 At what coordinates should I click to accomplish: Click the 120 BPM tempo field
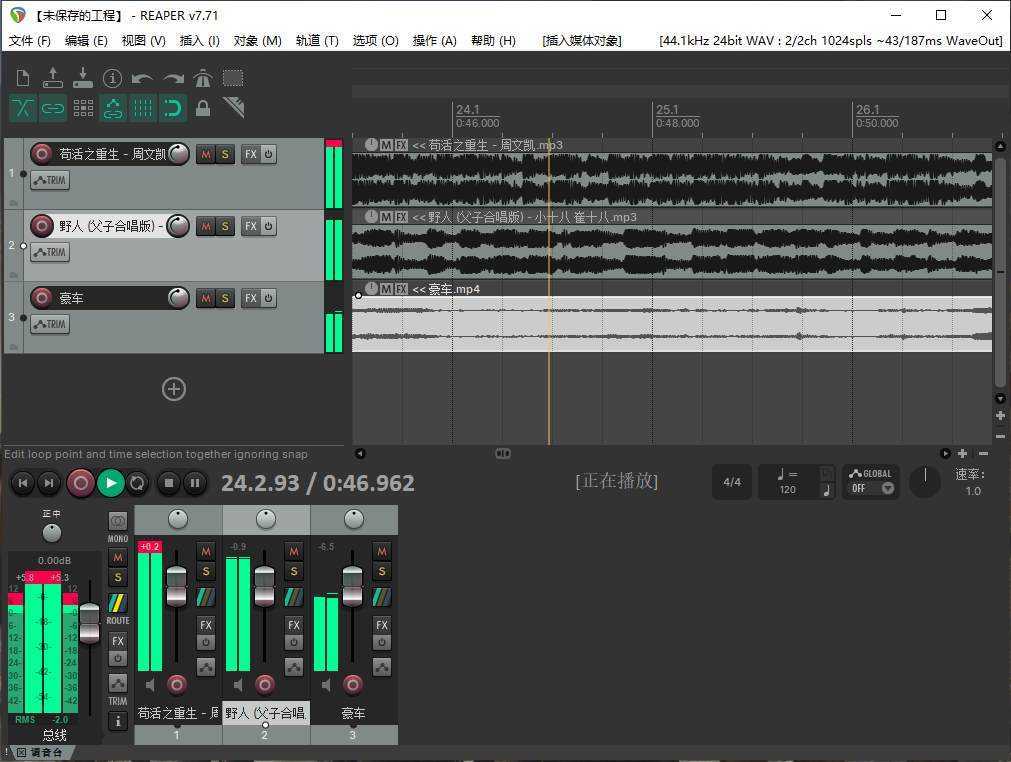(787, 489)
